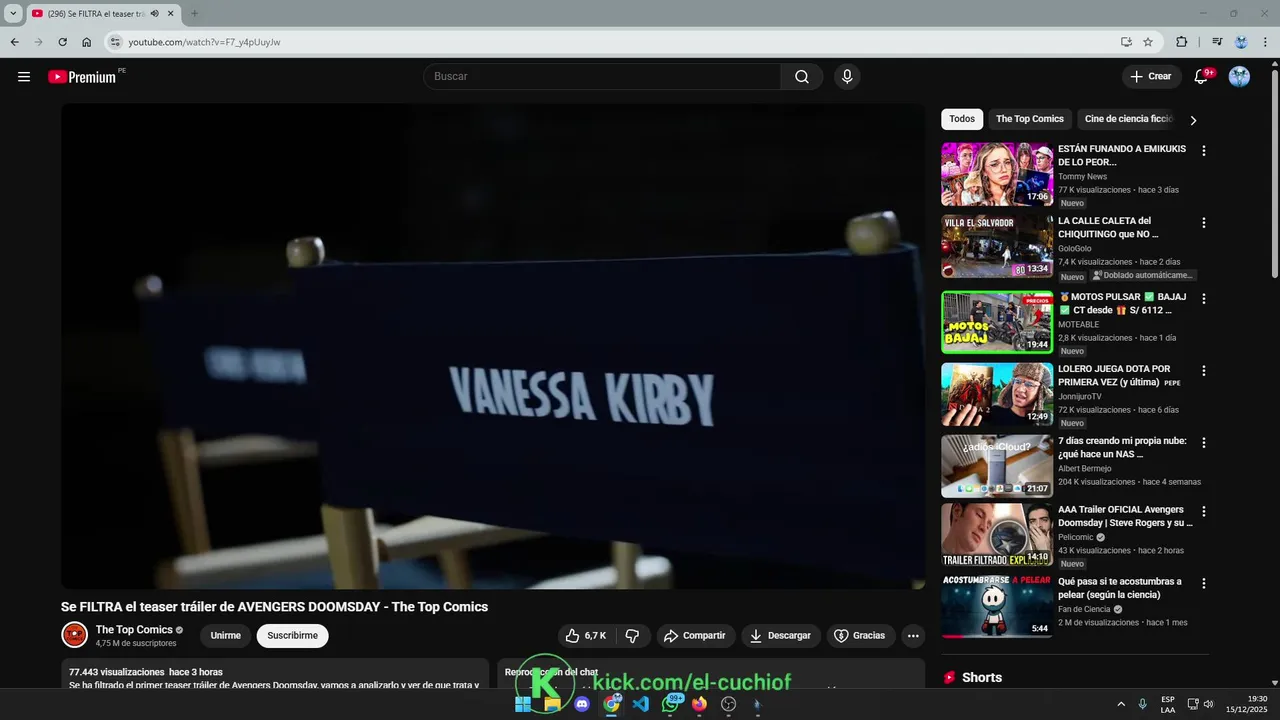Image resolution: width=1280 pixels, height=720 pixels.
Task: Open Windows Start menu
Action: 523,704
